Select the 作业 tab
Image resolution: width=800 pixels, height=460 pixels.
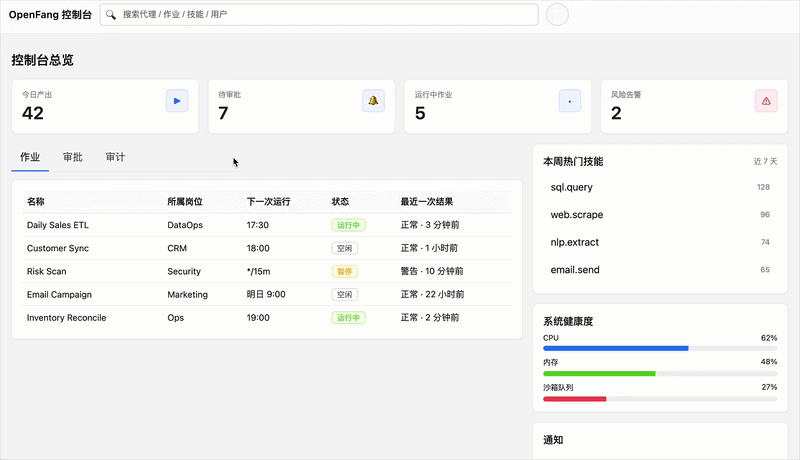point(30,157)
